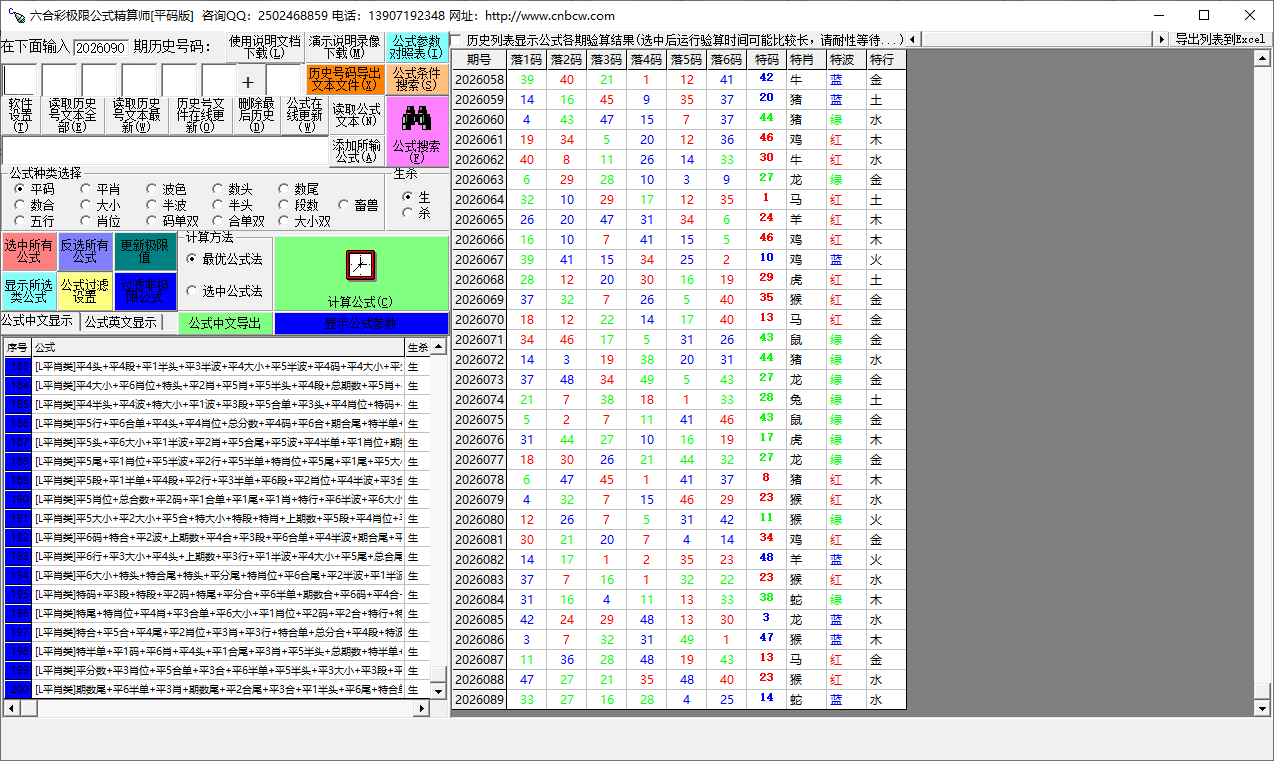Click 公式中文导出 button
This screenshot has width=1274, height=761.
[x=225, y=323]
